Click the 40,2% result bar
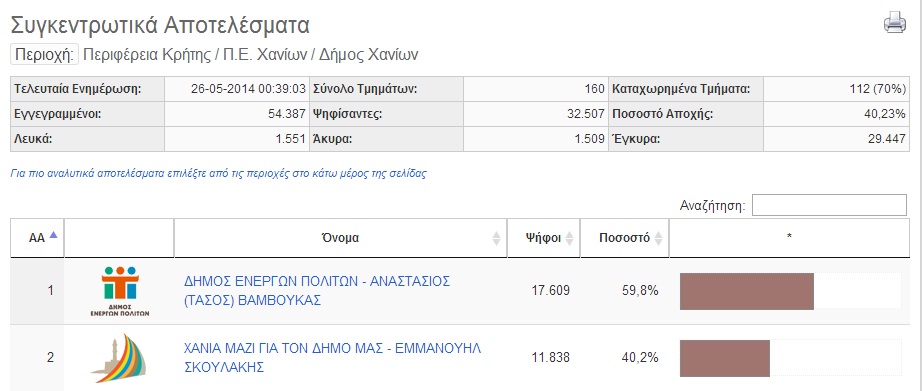Viewport: 922px width, 391px height. 724,358
